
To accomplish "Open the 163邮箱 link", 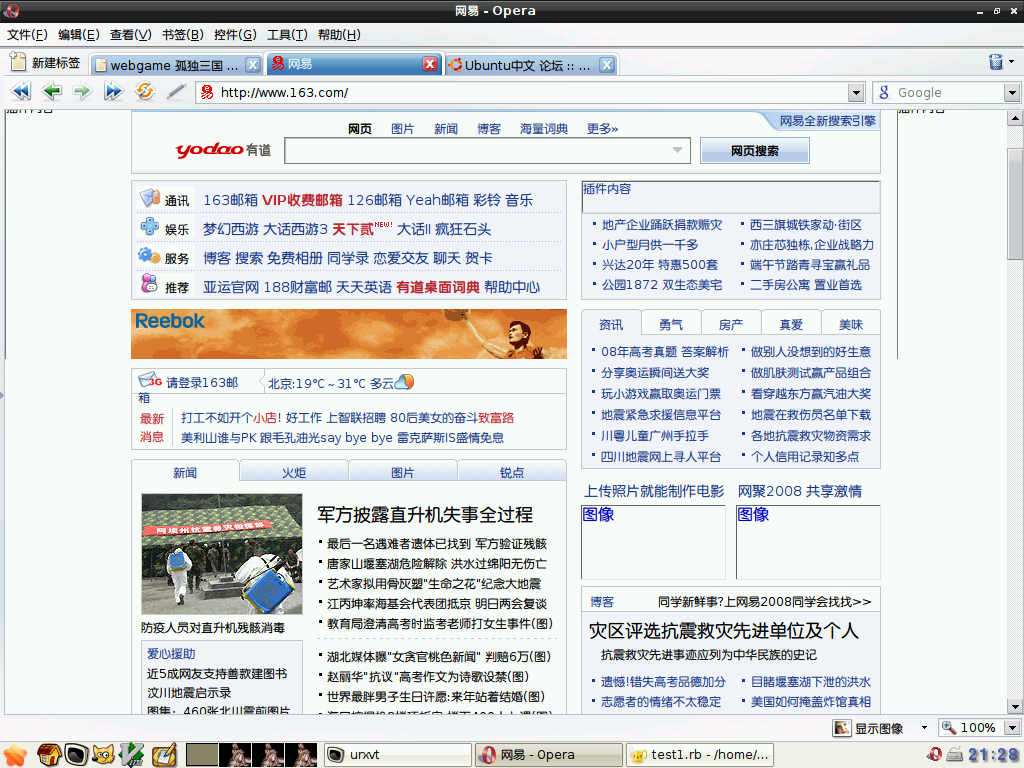I will pos(231,200).
